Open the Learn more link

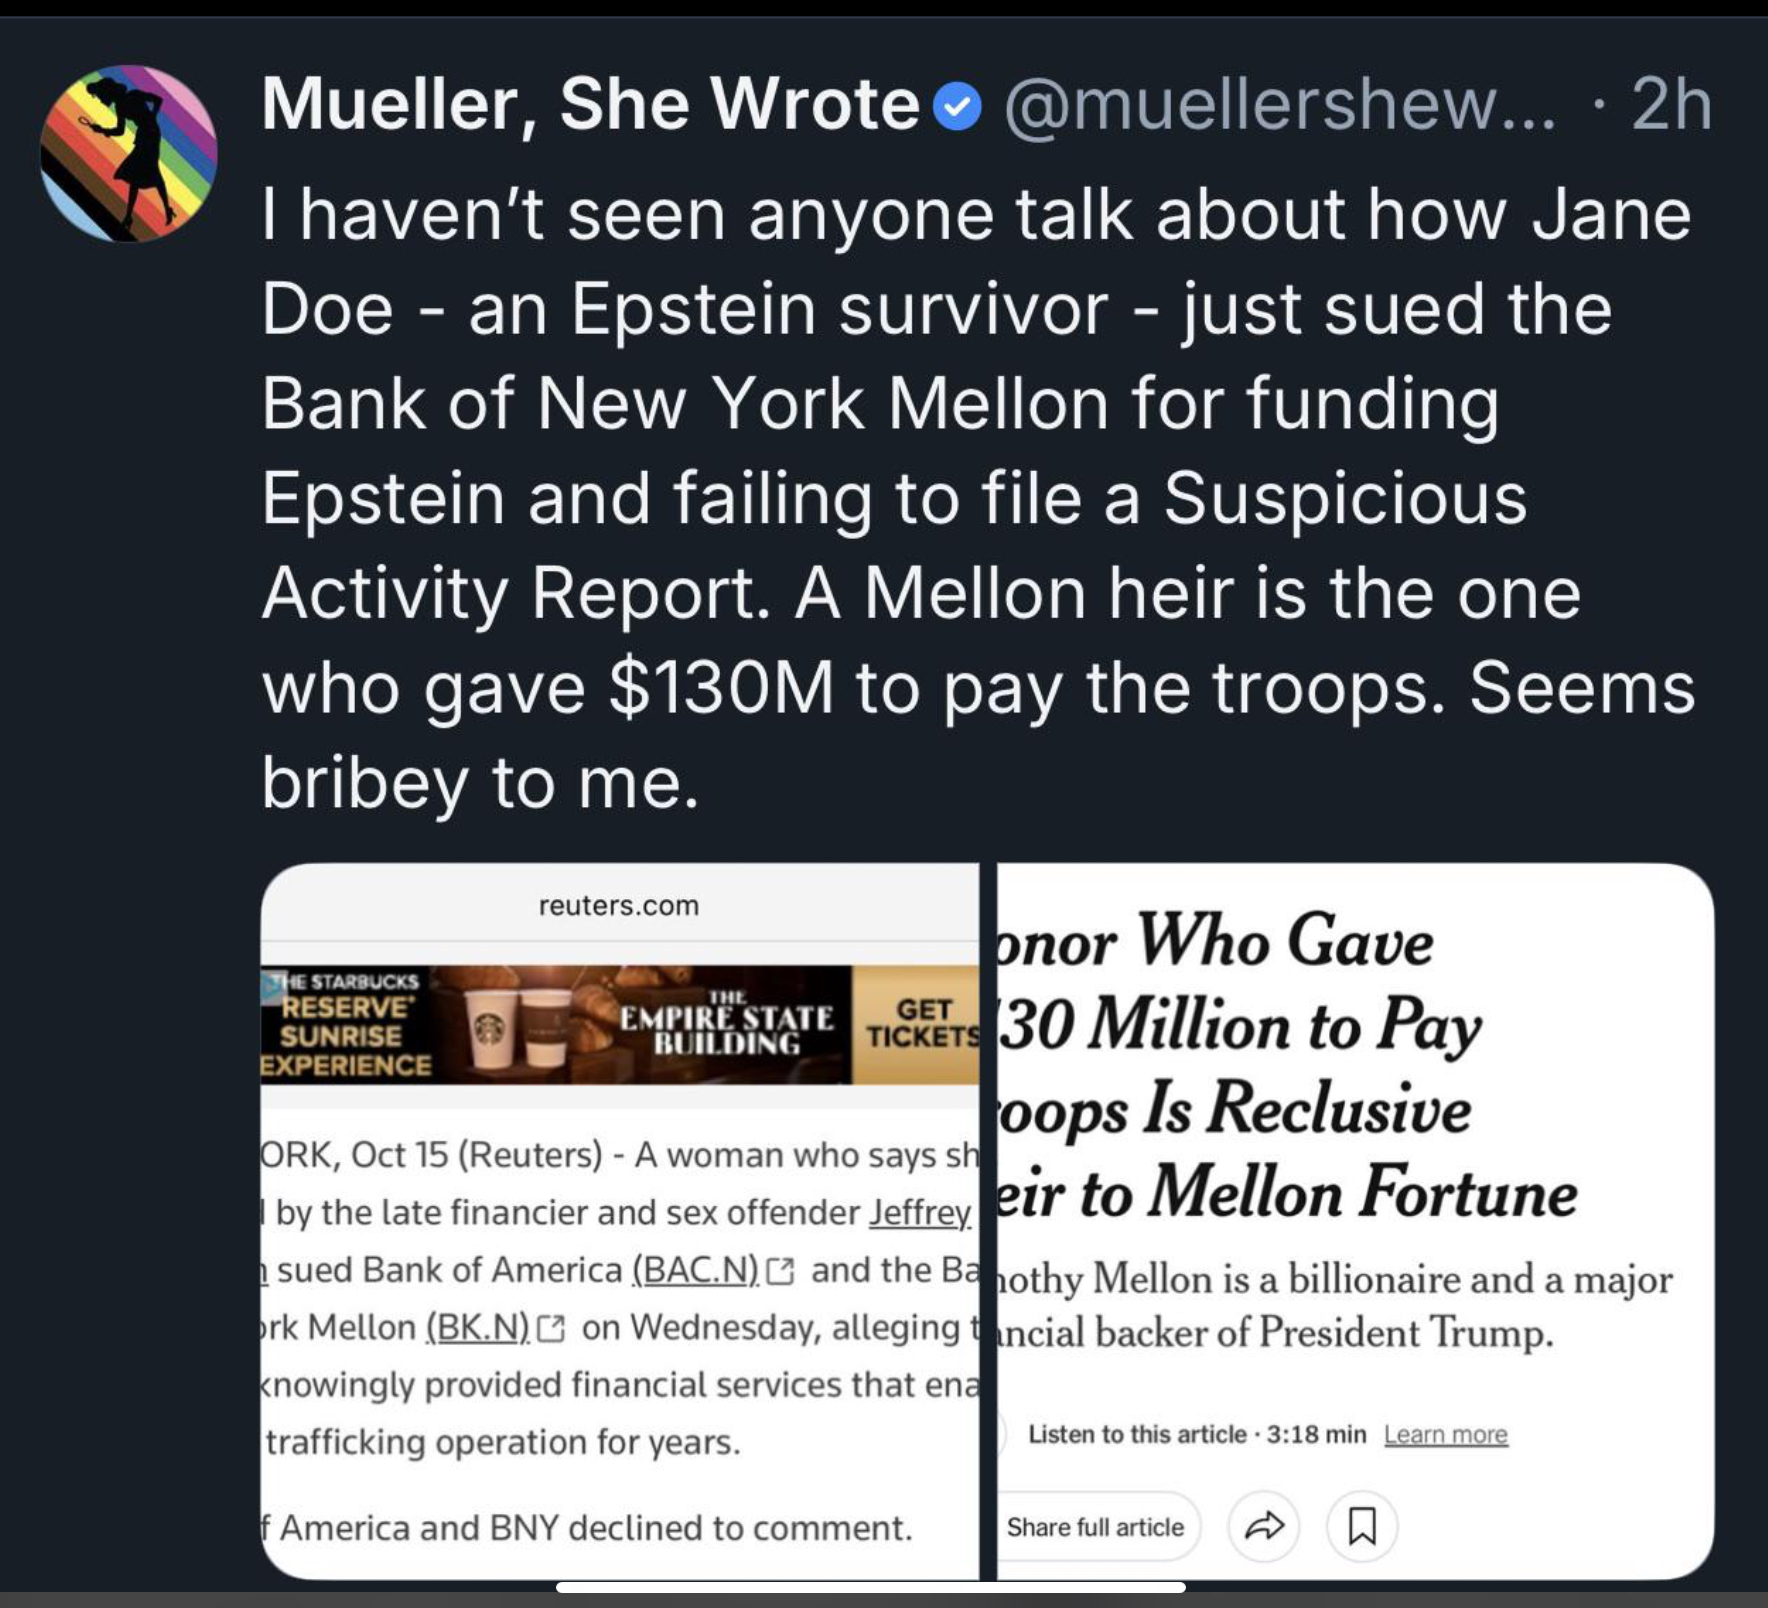click(x=1445, y=1434)
